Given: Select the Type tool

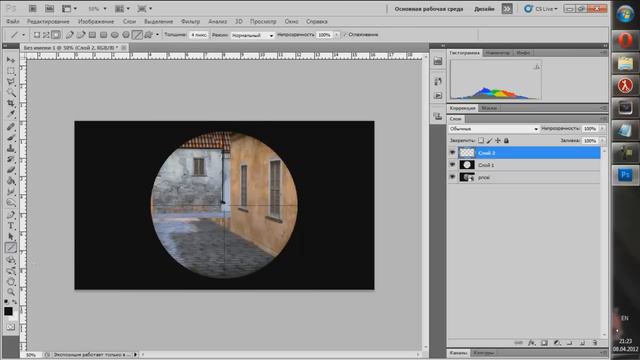Looking at the screenshot, I should (x=11, y=226).
